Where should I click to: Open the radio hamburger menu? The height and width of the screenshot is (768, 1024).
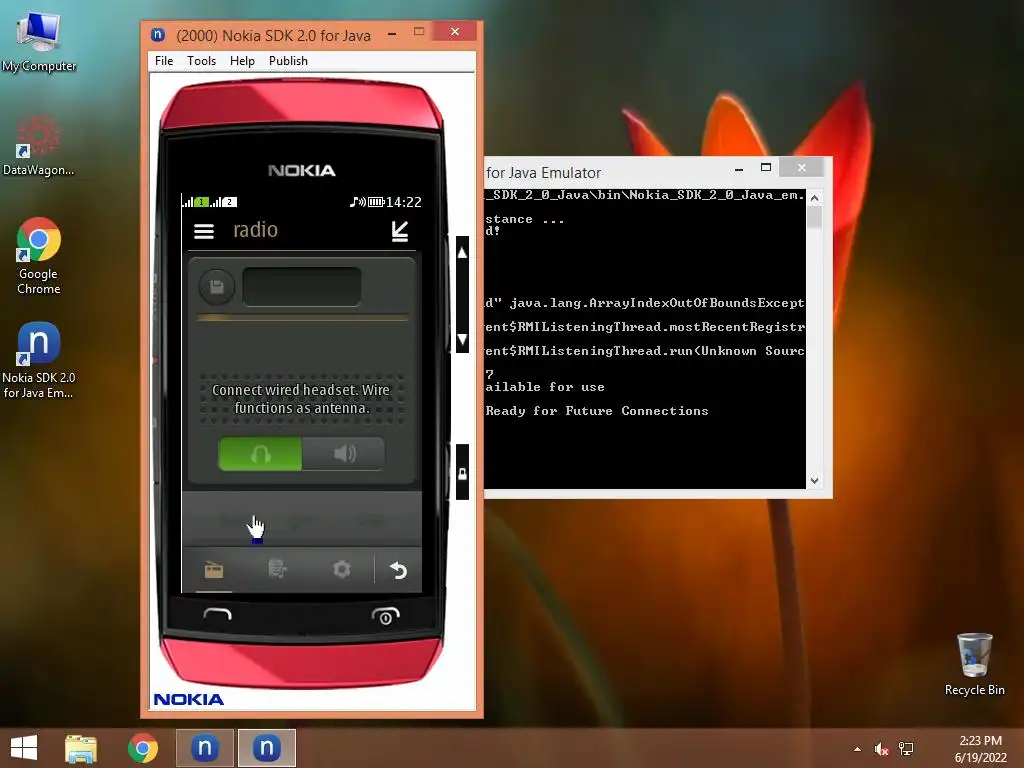pyautogui.click(x=204, y=231)
